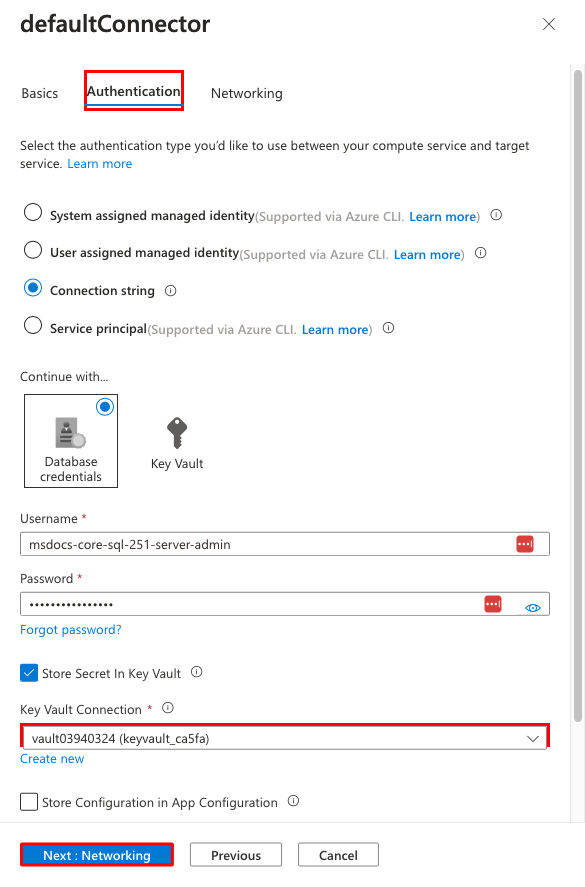Open the Forgot password? link
This screenshot has height=887, width=585.
point(71,630)
